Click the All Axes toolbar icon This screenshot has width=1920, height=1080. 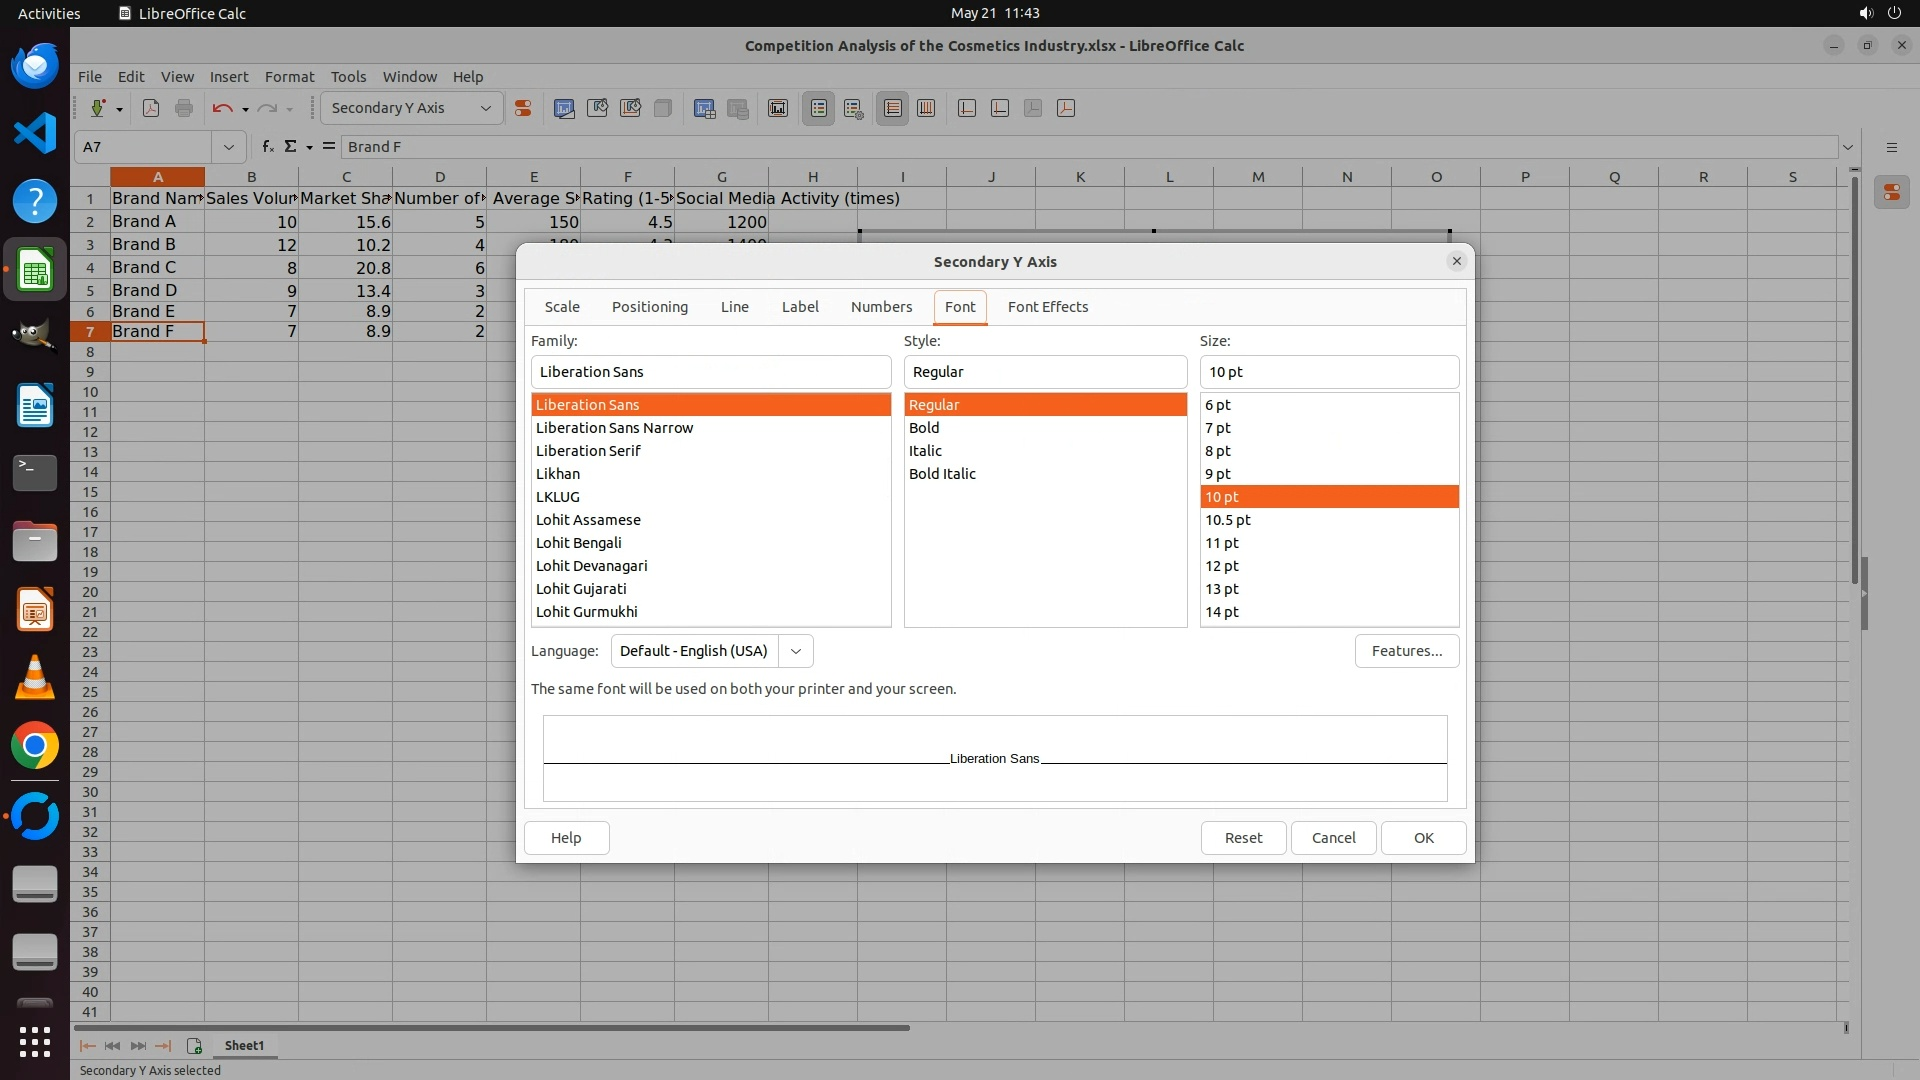click(x=1066, y=108)
